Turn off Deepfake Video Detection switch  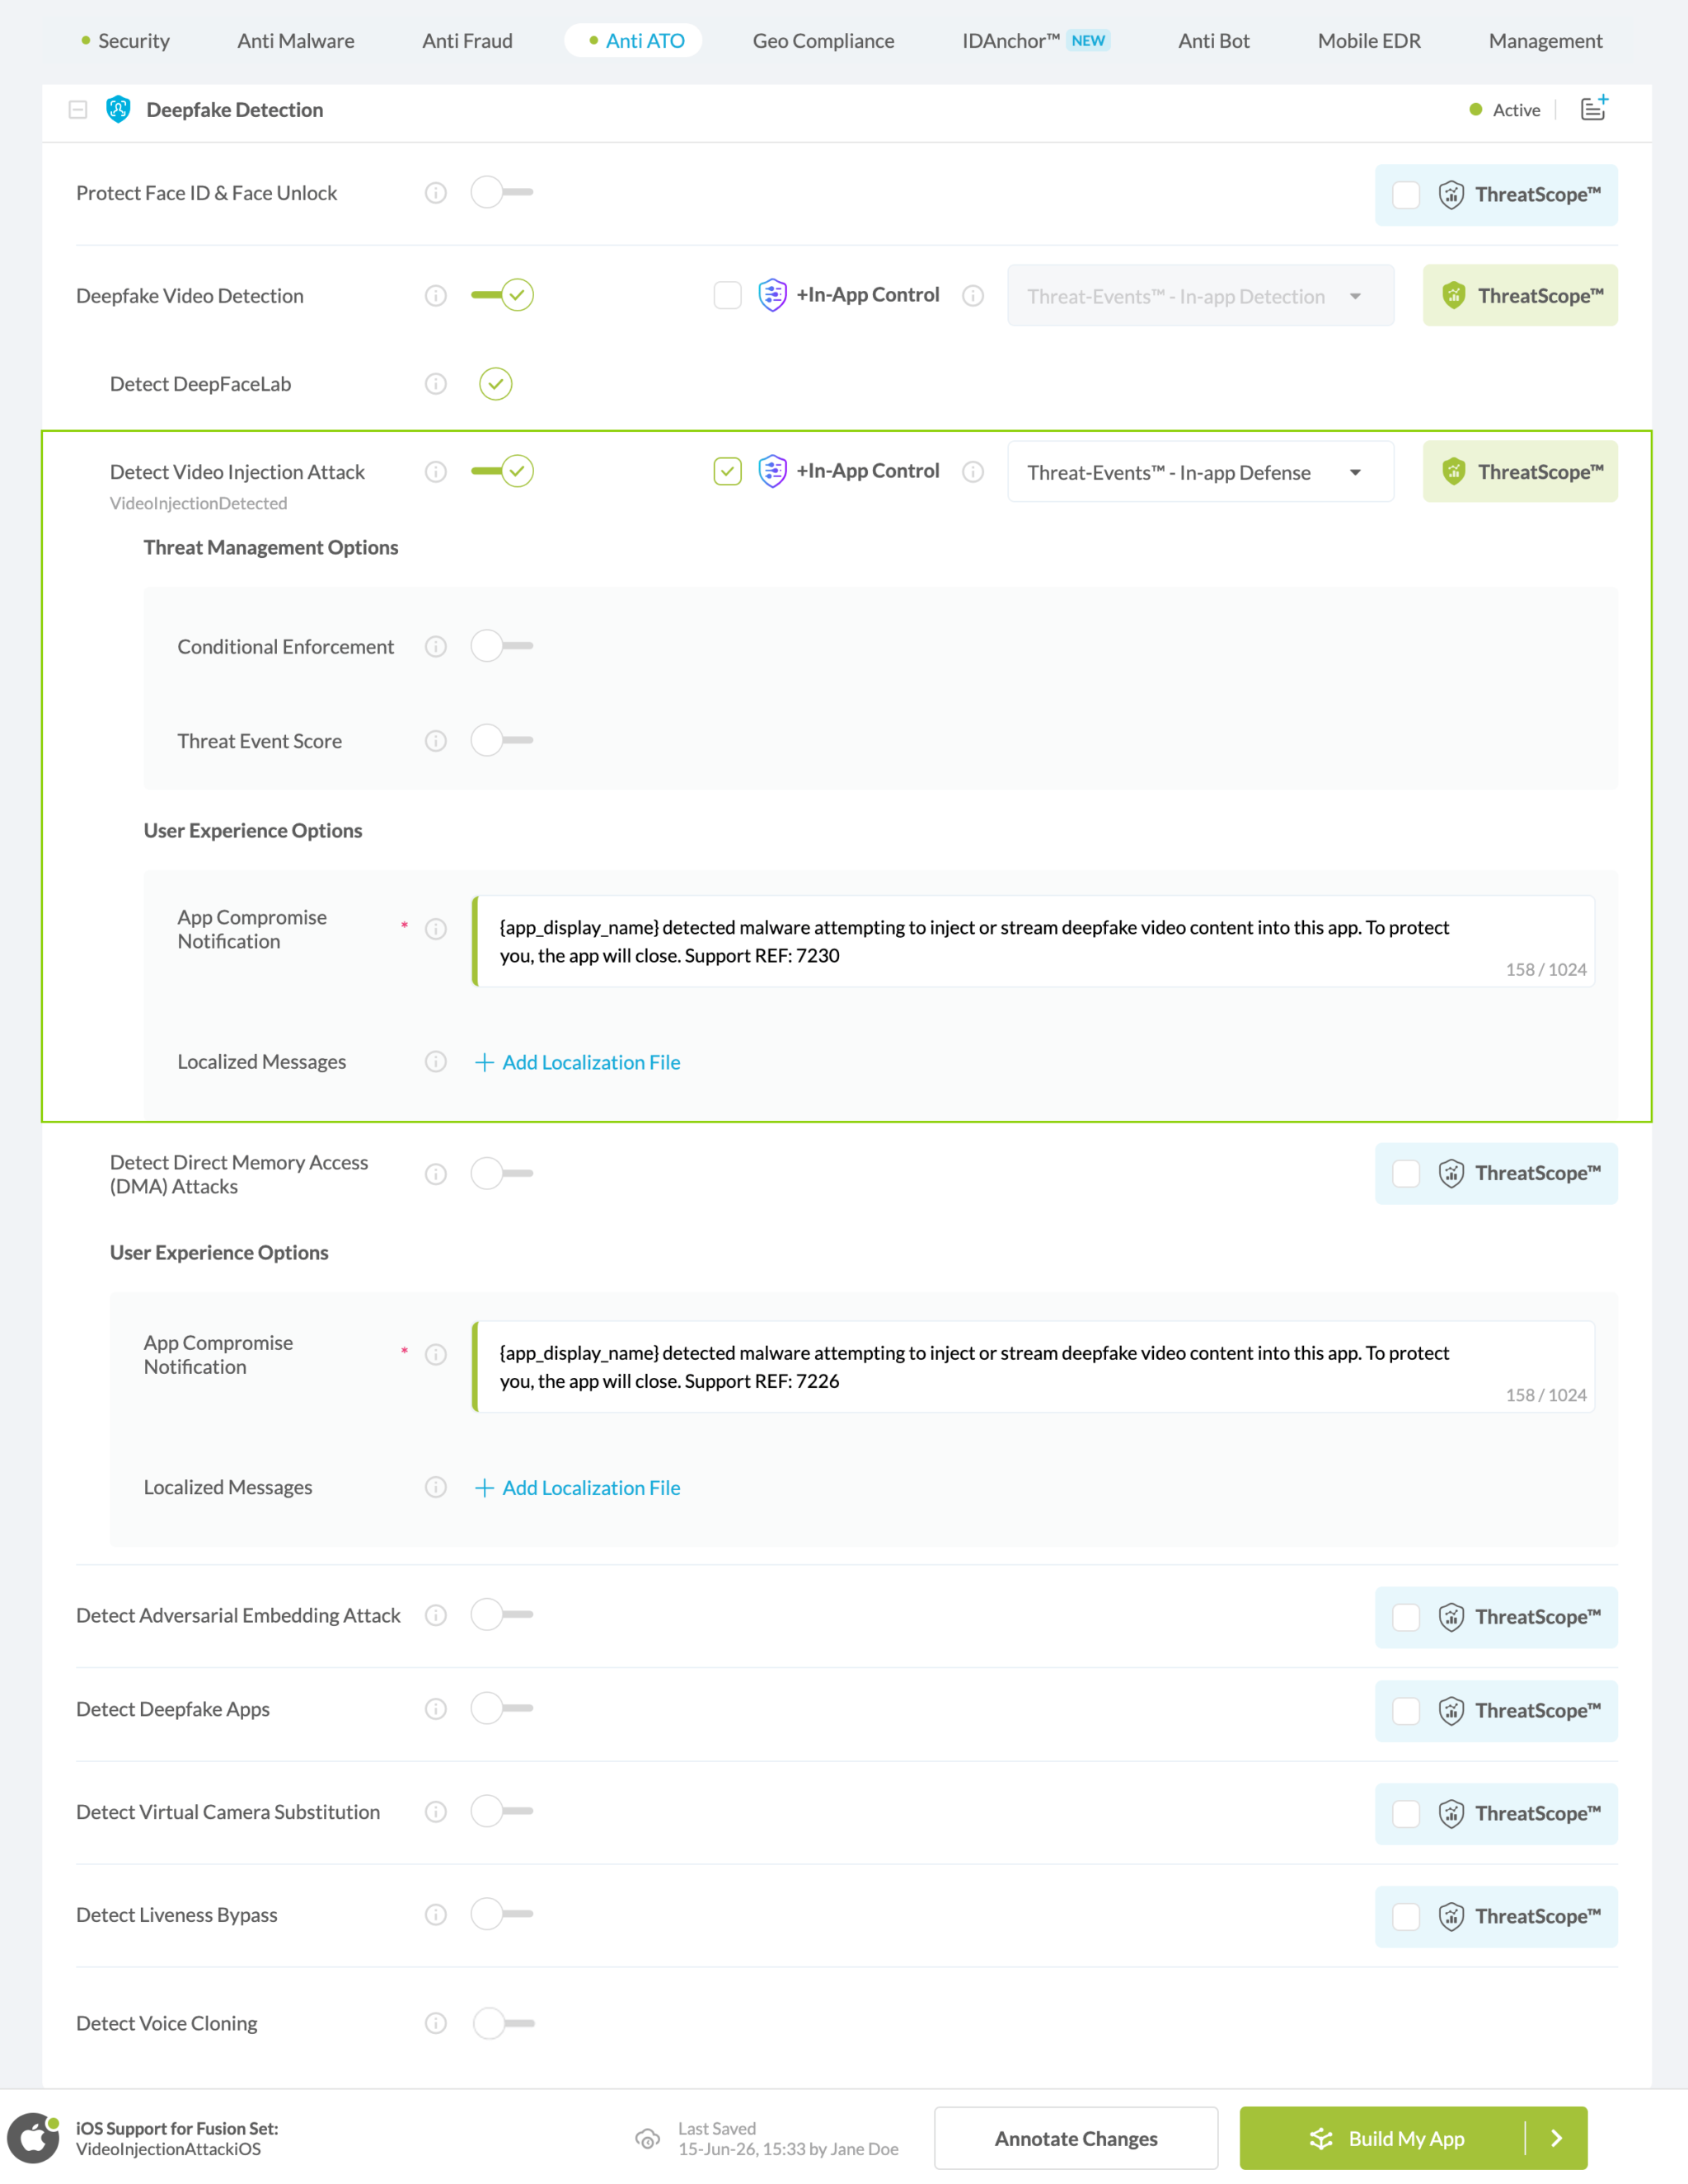click(x=502, y=295)
